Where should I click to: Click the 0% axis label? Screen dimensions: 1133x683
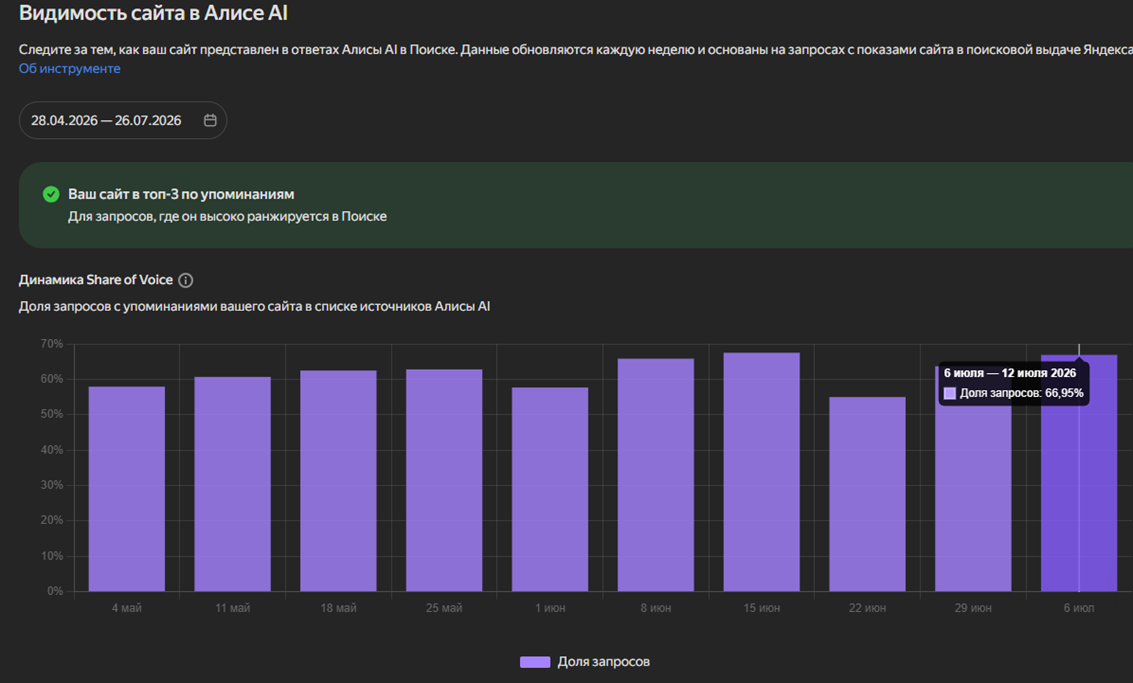click(55, 591)
